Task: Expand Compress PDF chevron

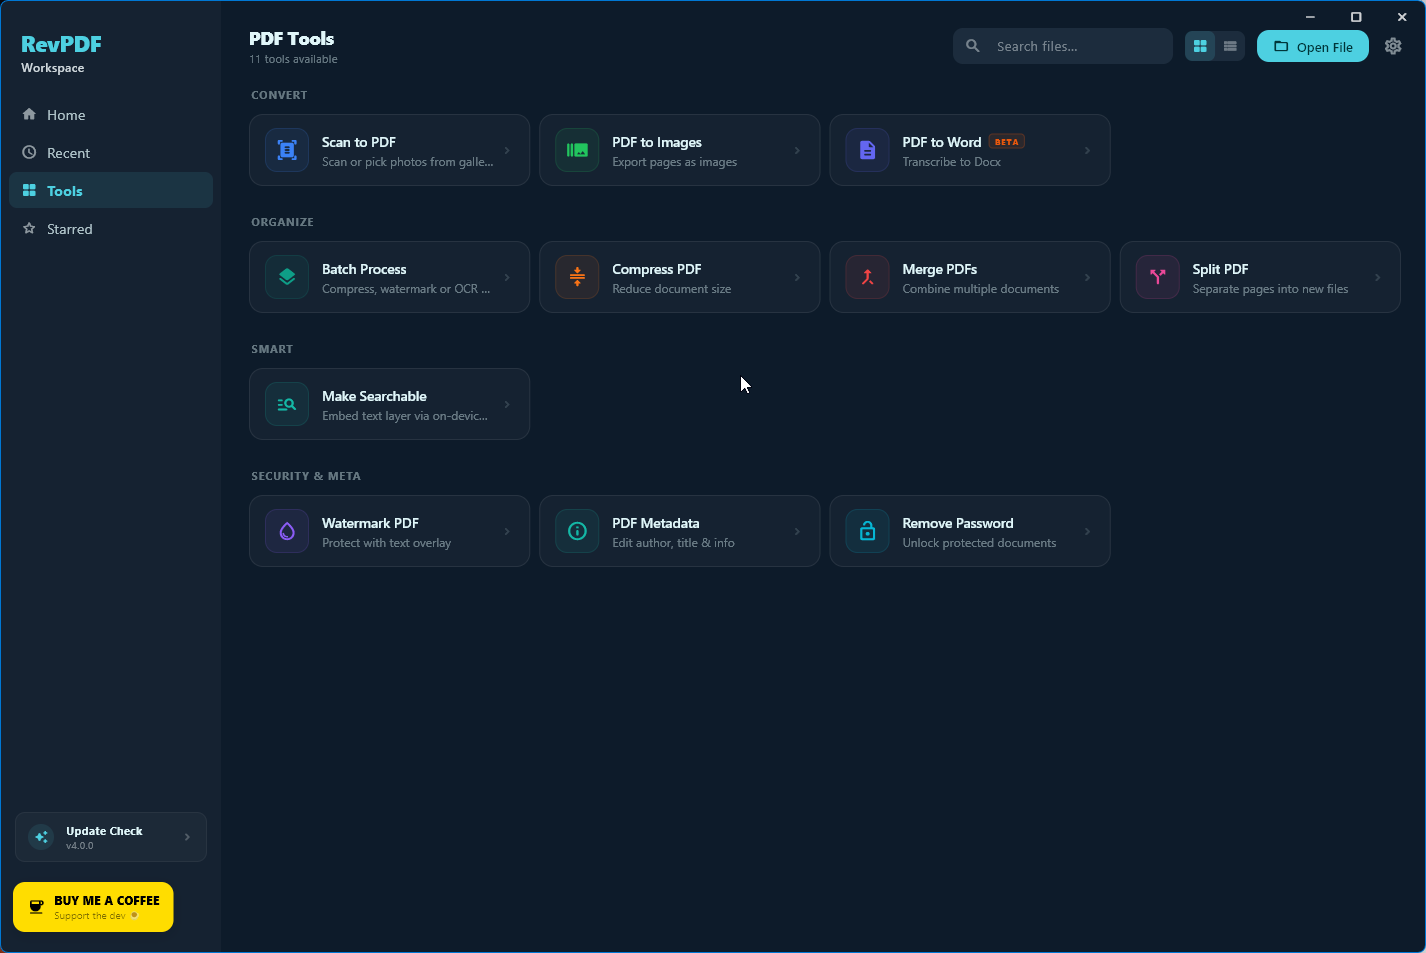Action: coord(797,277)
